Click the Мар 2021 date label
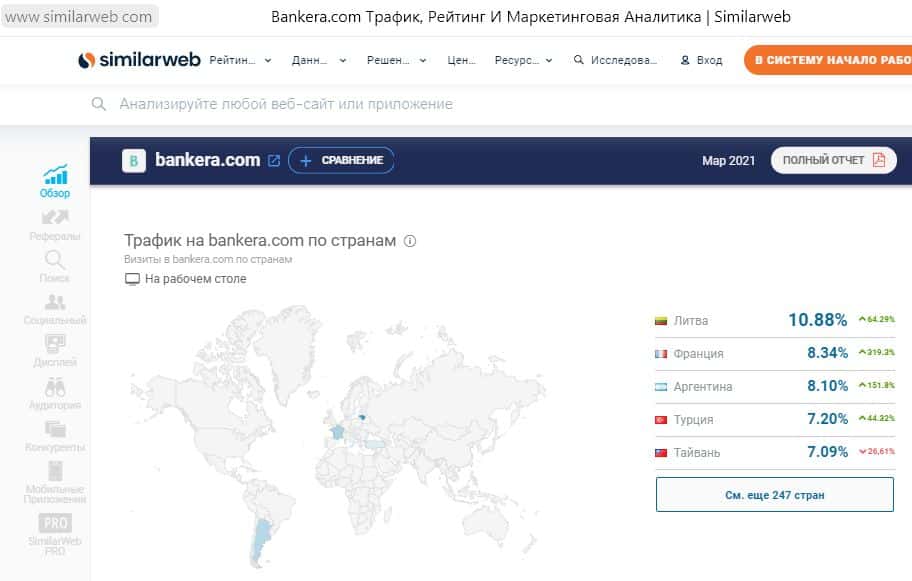This screenshot has height=581, width=912. (728, 161)
